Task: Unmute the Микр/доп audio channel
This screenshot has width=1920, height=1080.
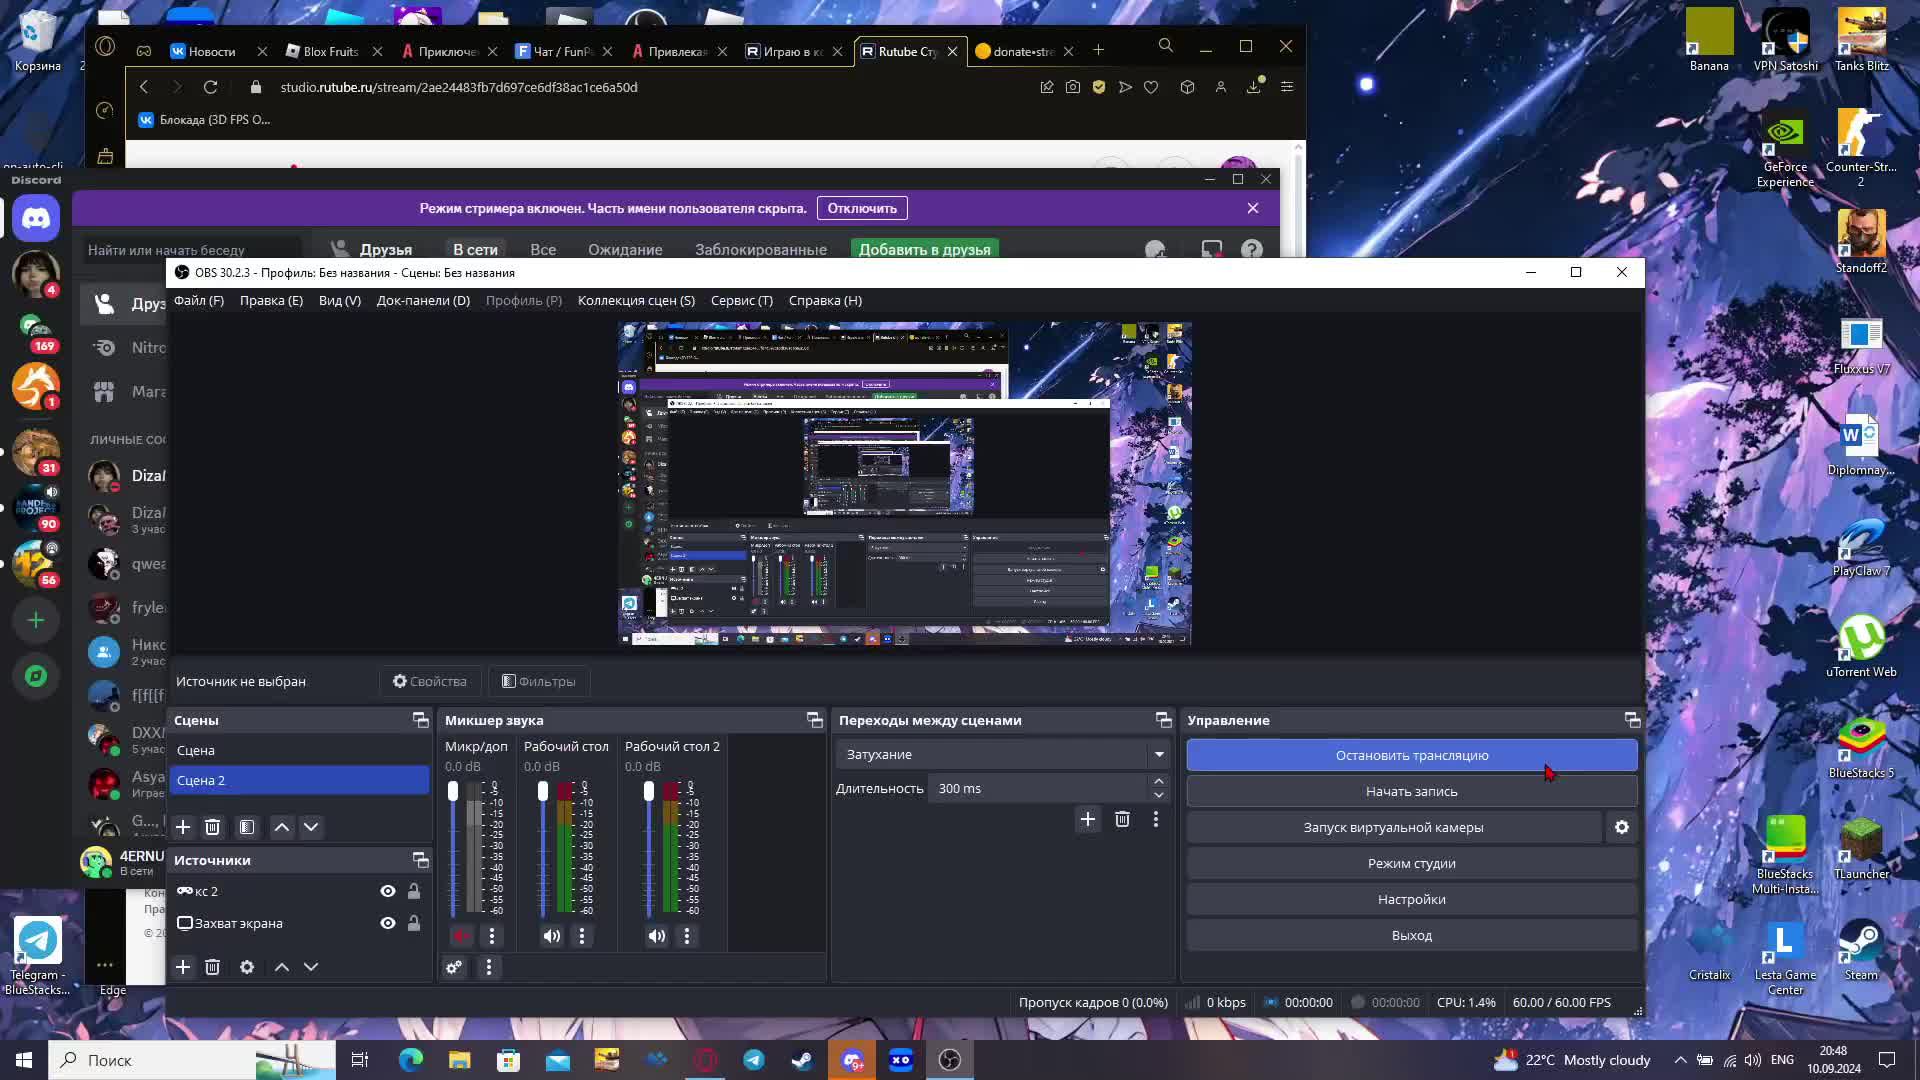Action: click(x=461, y=936)
